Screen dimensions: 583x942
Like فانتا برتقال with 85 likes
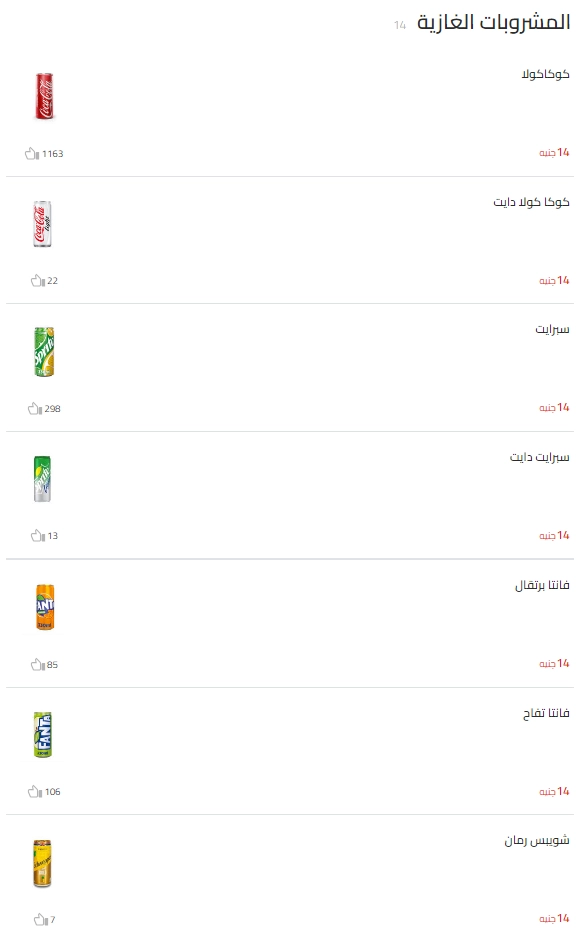click(37, 664)
